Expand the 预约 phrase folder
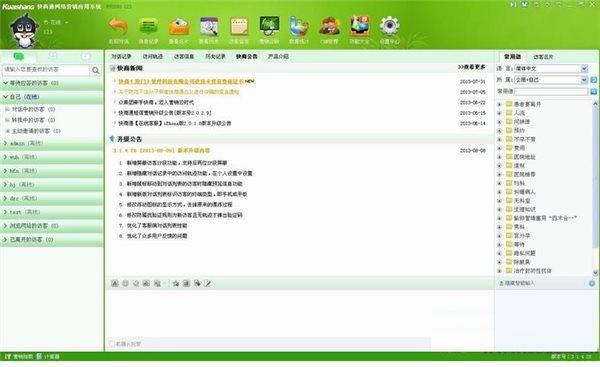The height and width of the screenshot is (367, 600). pyautogui.click(x=499, y=130)
